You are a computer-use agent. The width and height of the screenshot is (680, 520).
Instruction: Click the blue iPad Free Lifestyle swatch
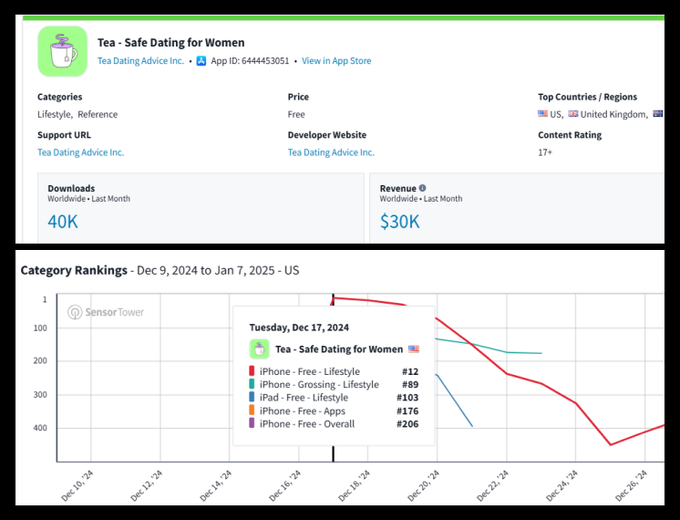[x=252, y=398]
